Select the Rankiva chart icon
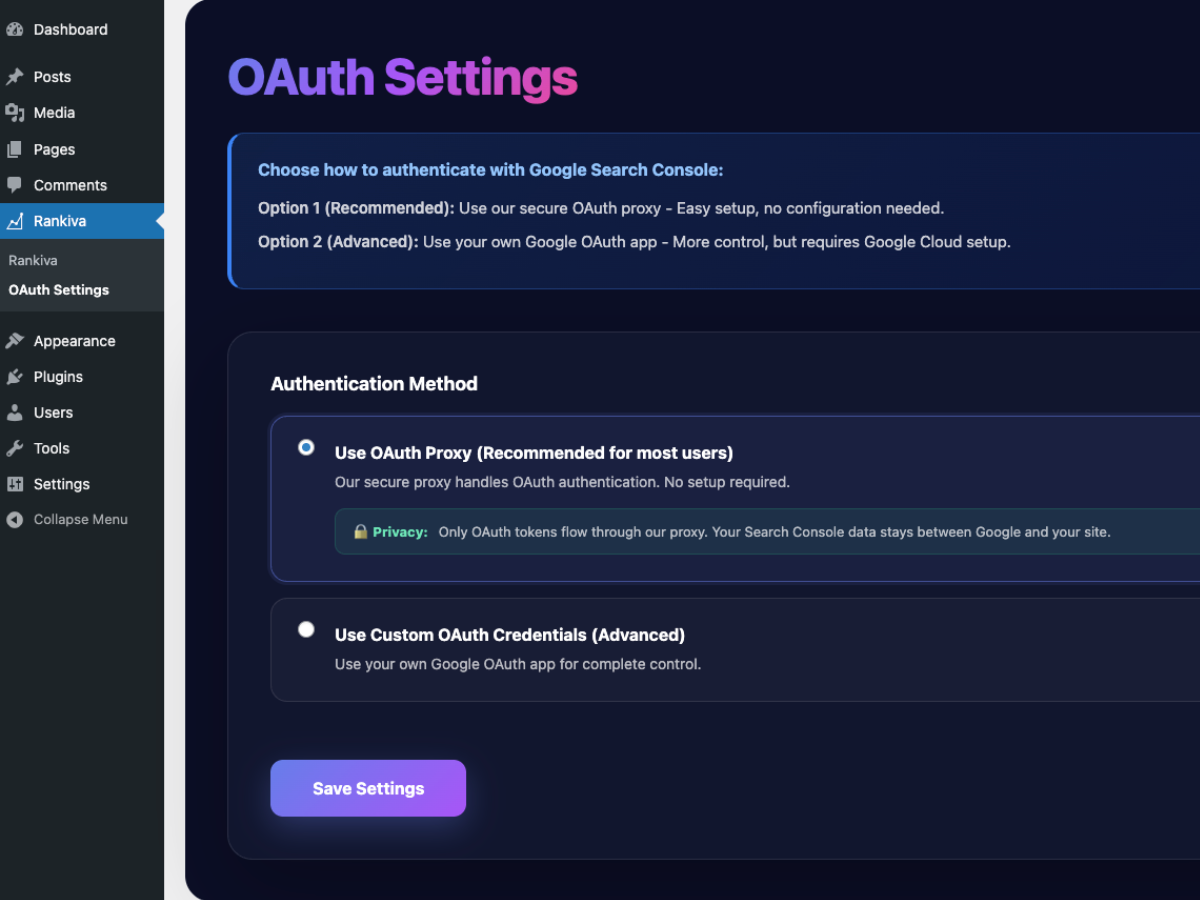 pos(17,222)
